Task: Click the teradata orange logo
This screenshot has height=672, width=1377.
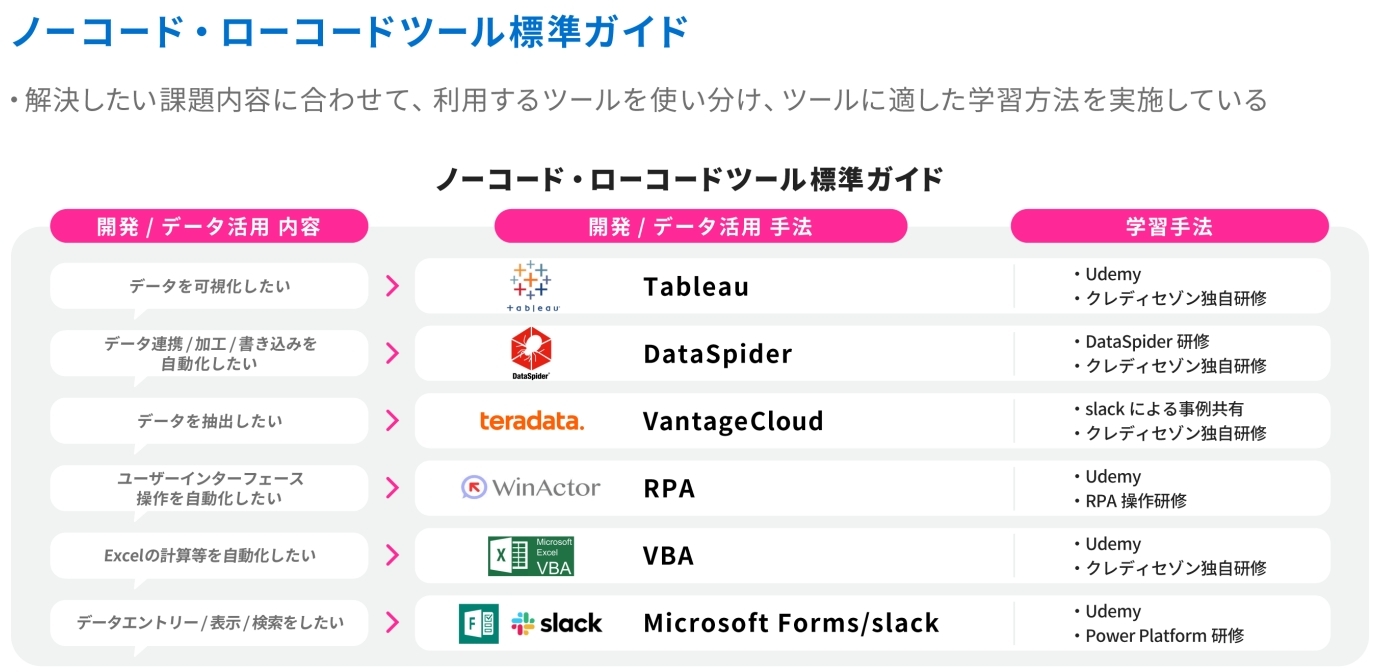Action: (531, 421)
